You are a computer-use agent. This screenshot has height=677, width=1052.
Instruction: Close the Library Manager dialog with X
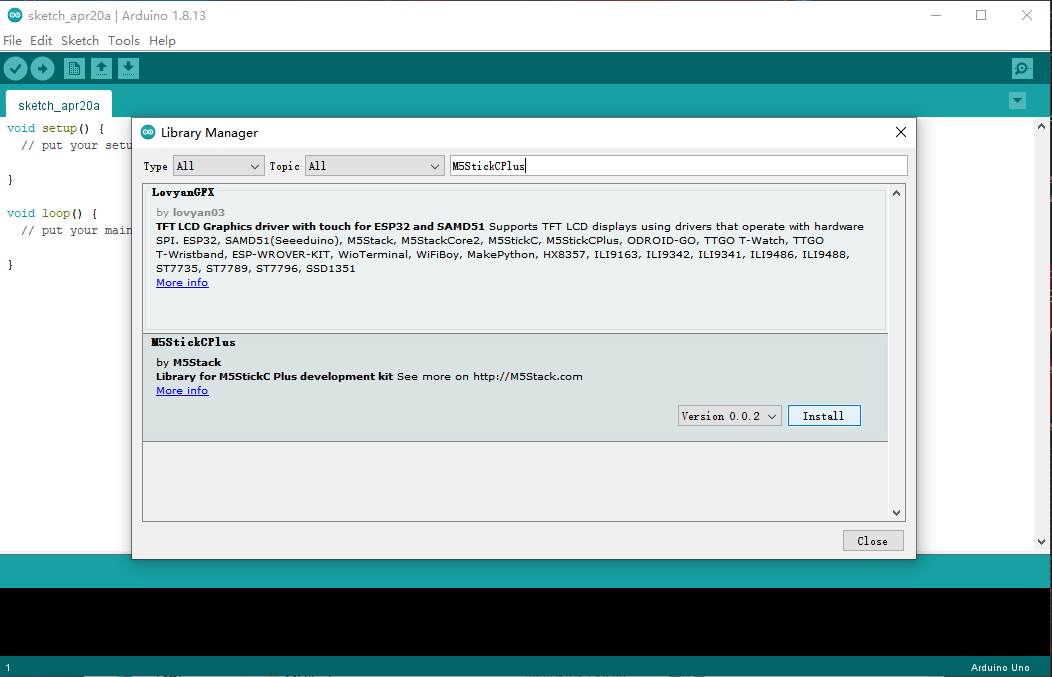[900, 132]
